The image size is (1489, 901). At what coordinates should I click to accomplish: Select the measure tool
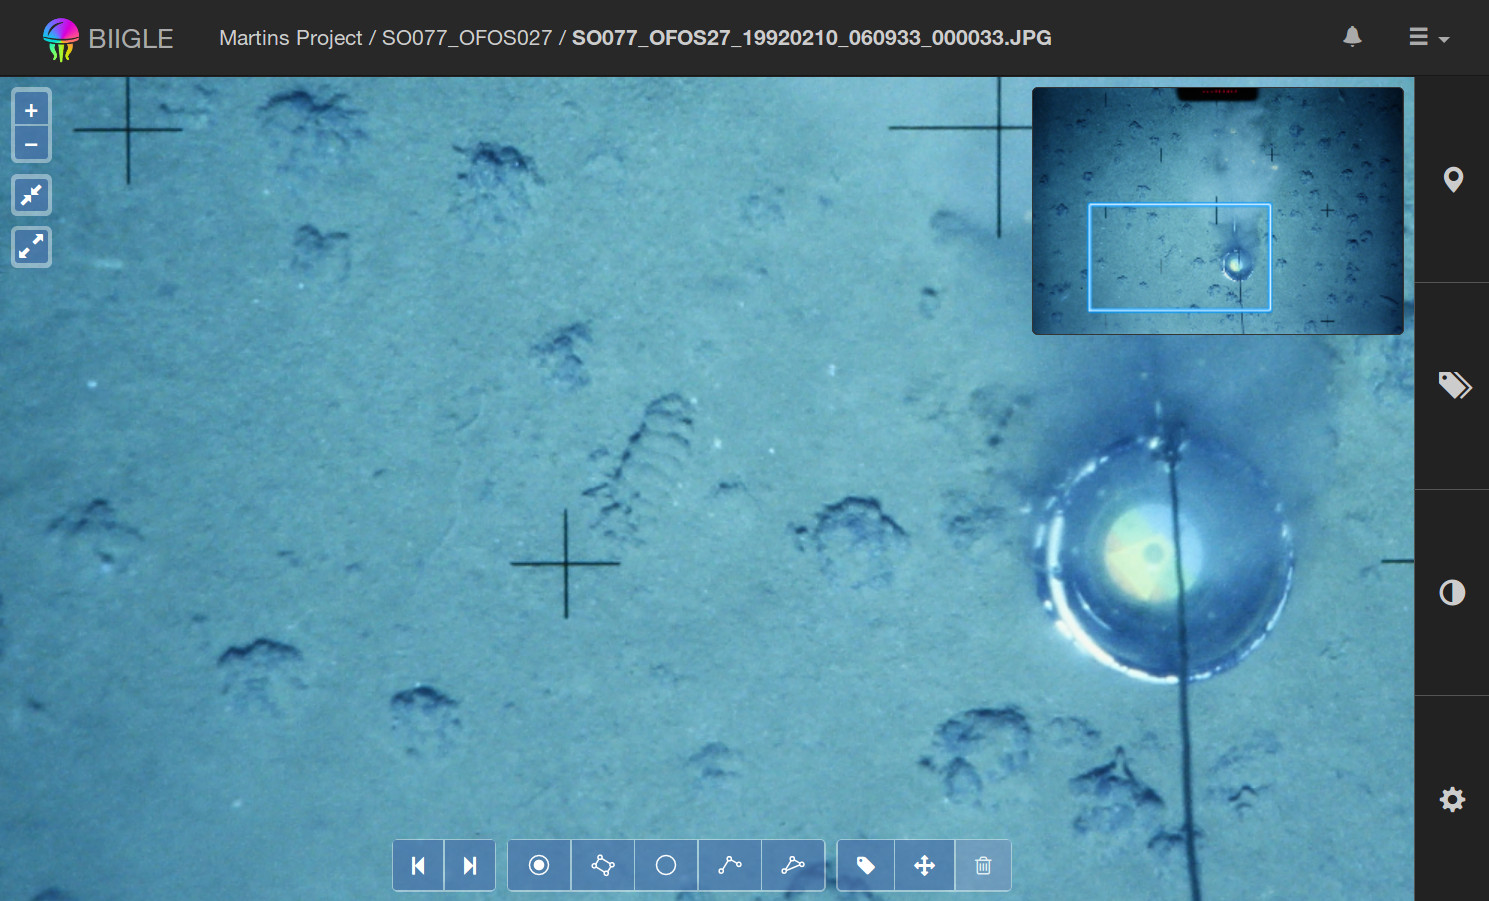[x=793, y=865]
